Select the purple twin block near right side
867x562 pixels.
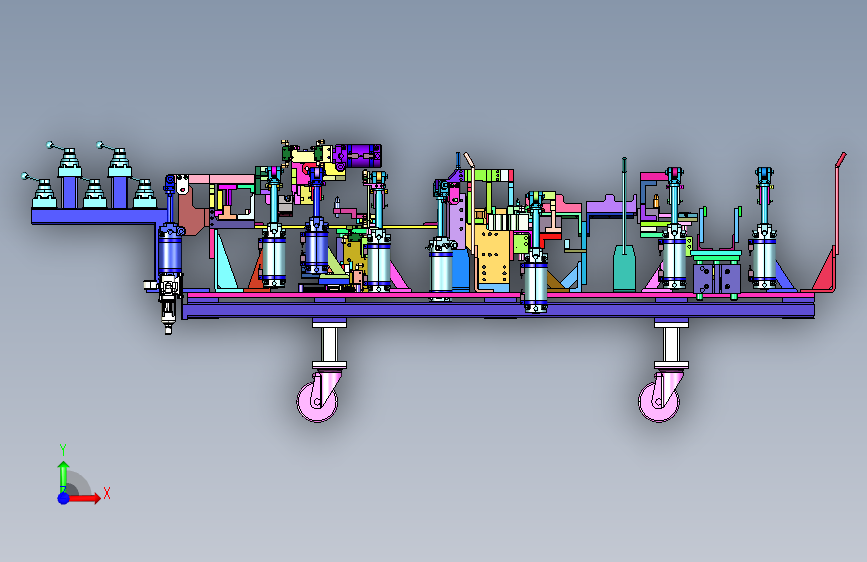[x=717, y=278]
